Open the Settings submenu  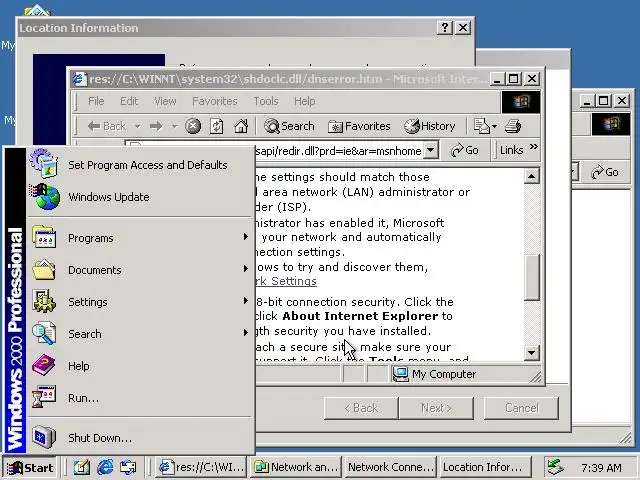[x=141, y=302]
